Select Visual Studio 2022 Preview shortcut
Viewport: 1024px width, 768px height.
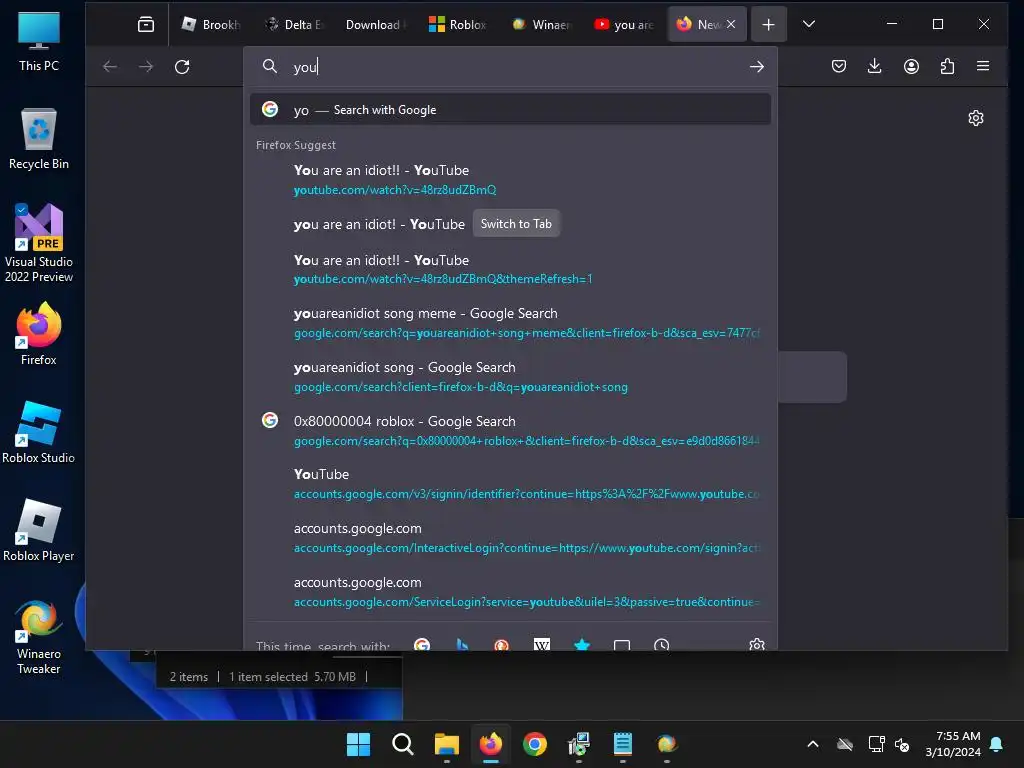(x=39, y=243)
